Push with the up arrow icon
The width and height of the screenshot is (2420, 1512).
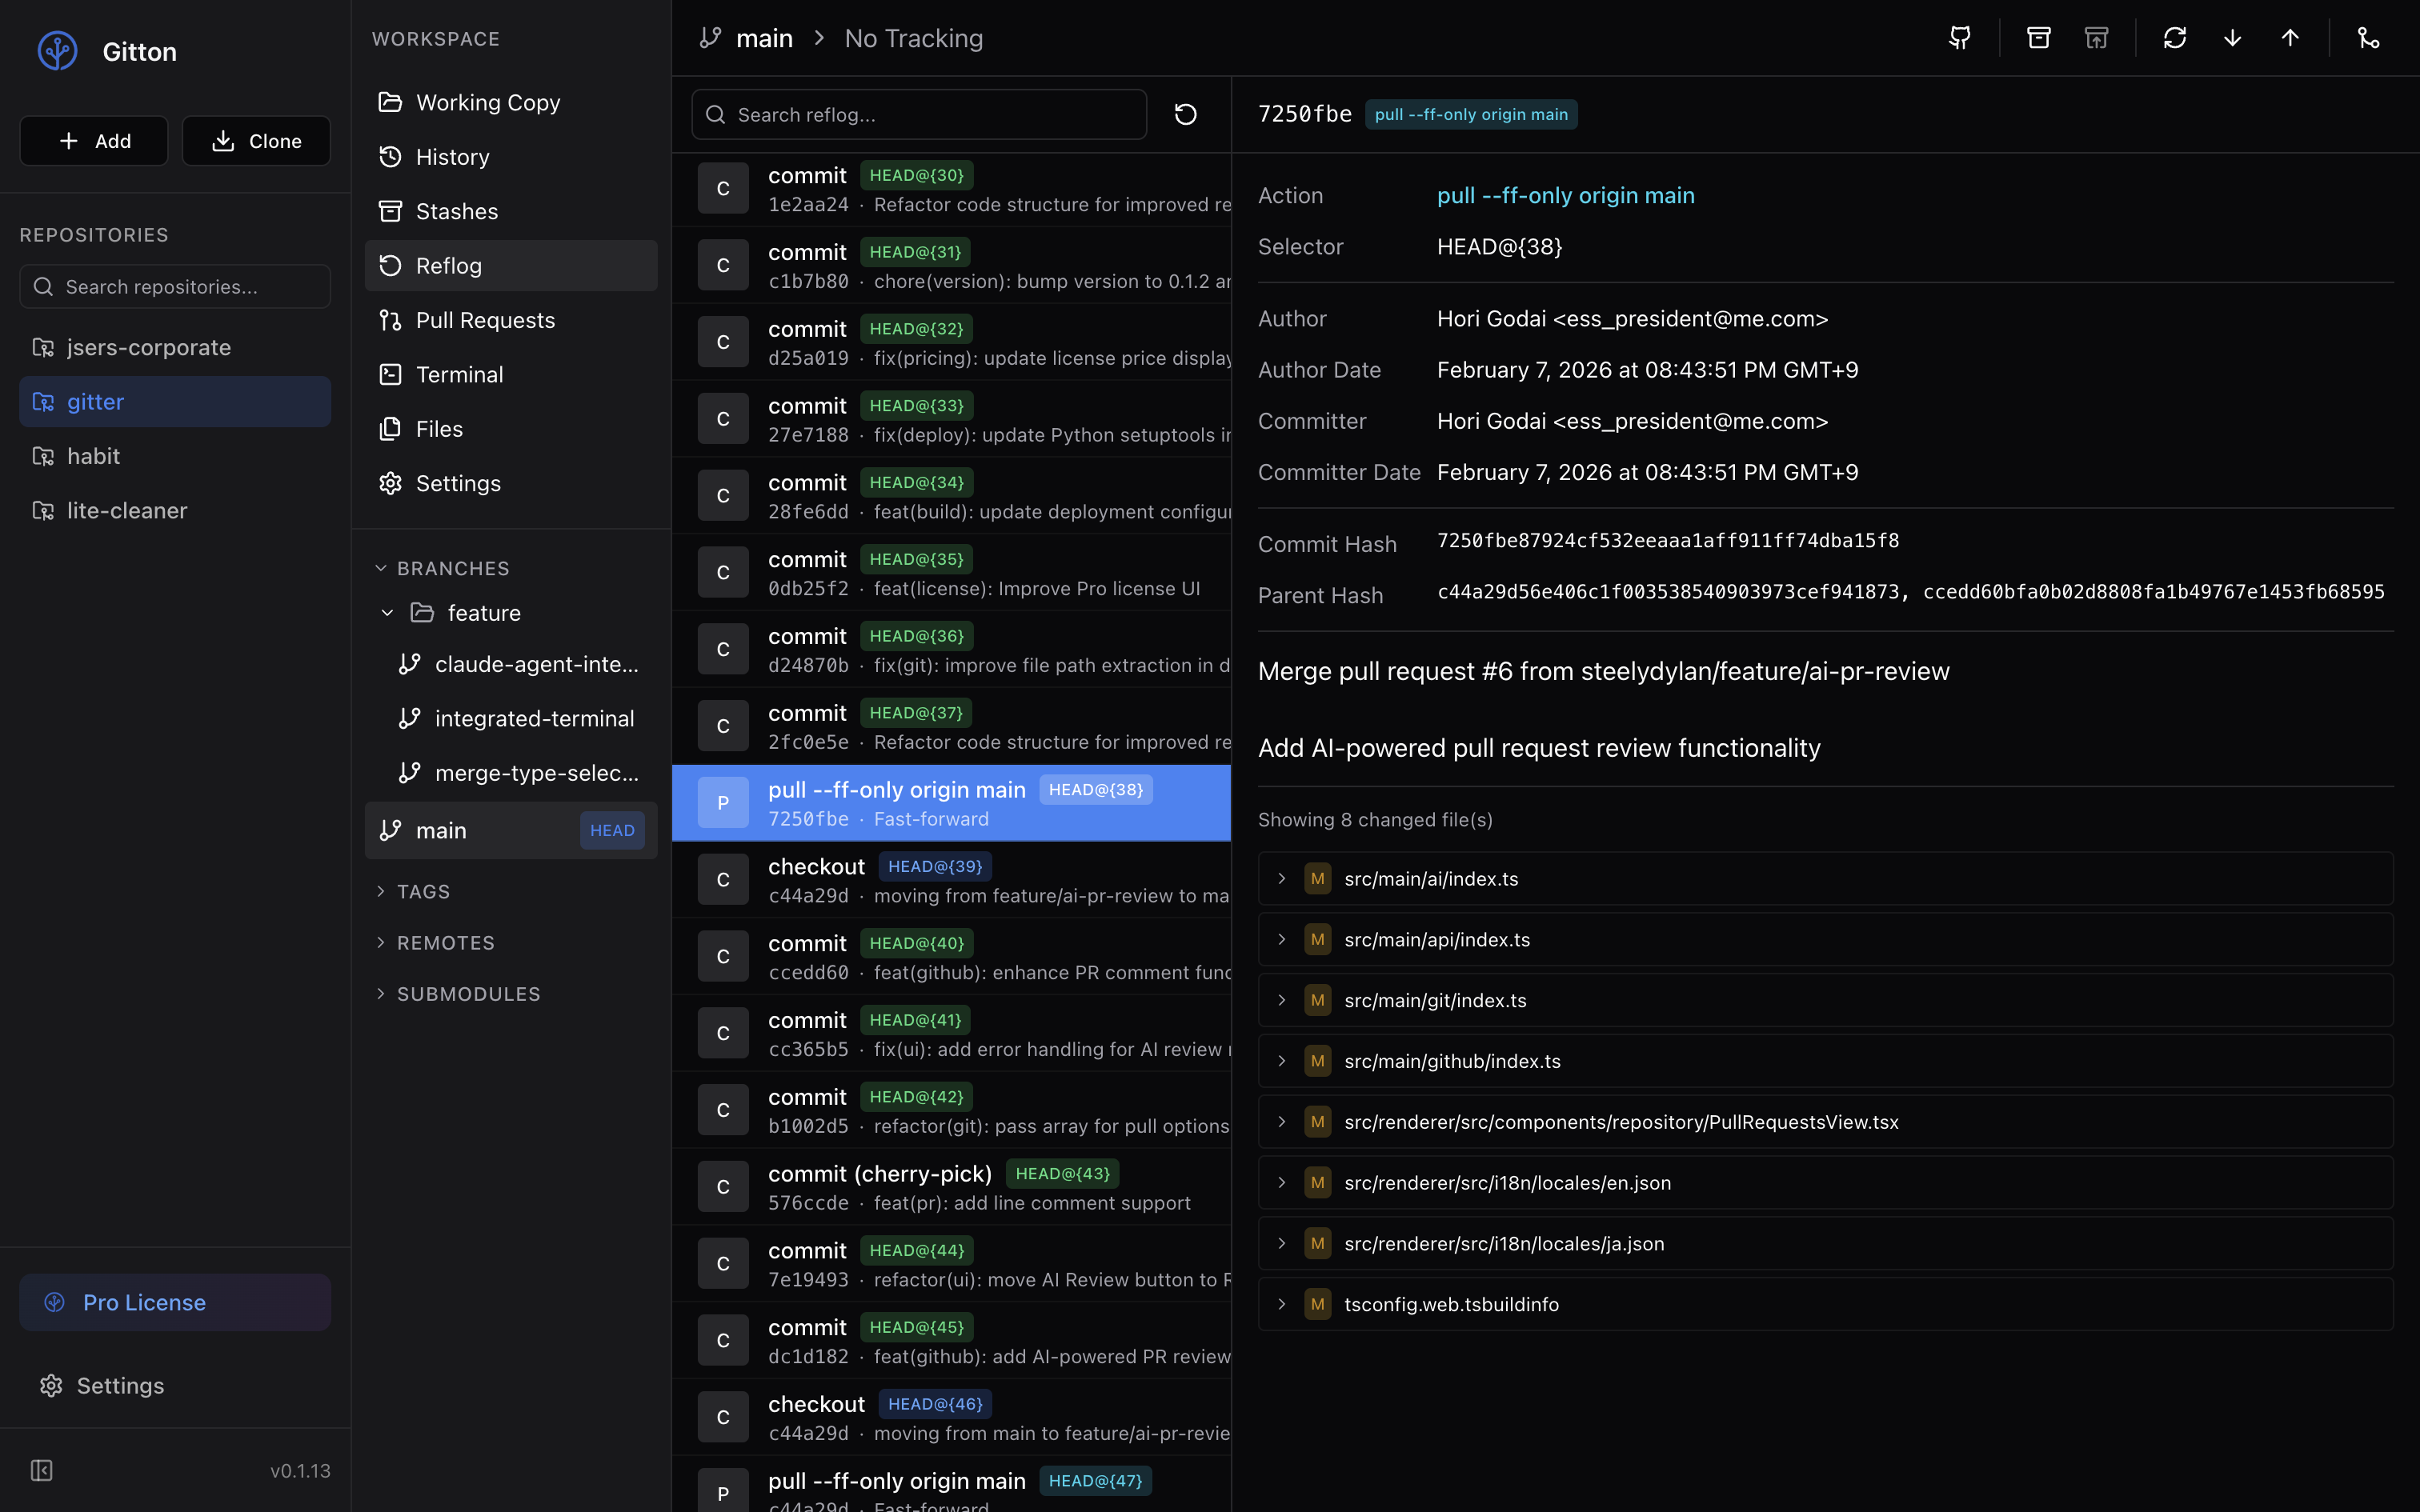(x=2290, y=38)
